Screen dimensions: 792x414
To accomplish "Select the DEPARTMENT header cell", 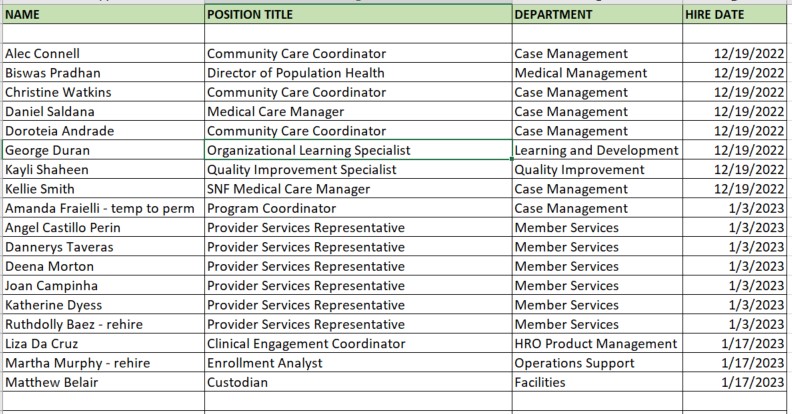I will tap(598, 14).
